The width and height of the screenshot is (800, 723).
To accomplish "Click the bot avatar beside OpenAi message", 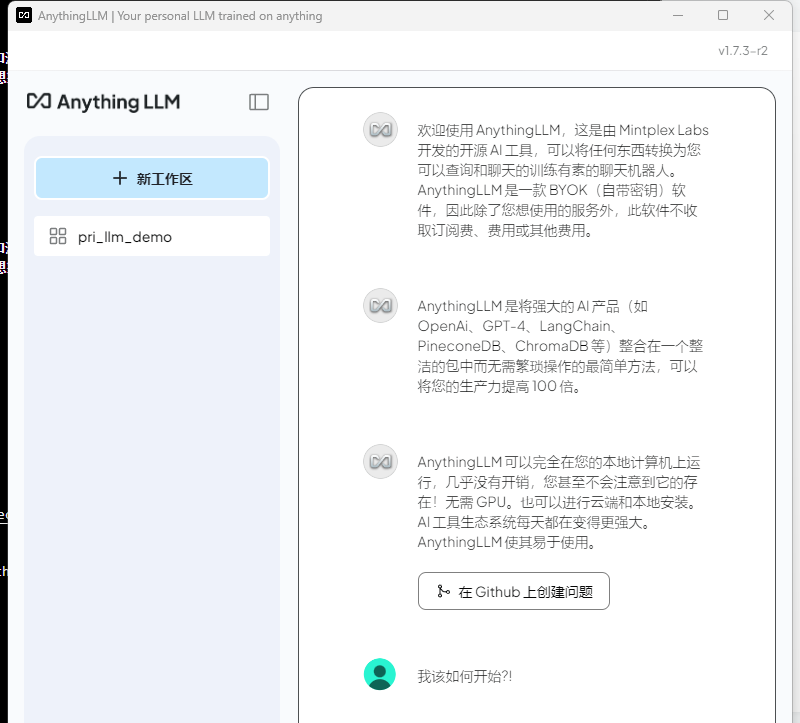I will [380, 306].
